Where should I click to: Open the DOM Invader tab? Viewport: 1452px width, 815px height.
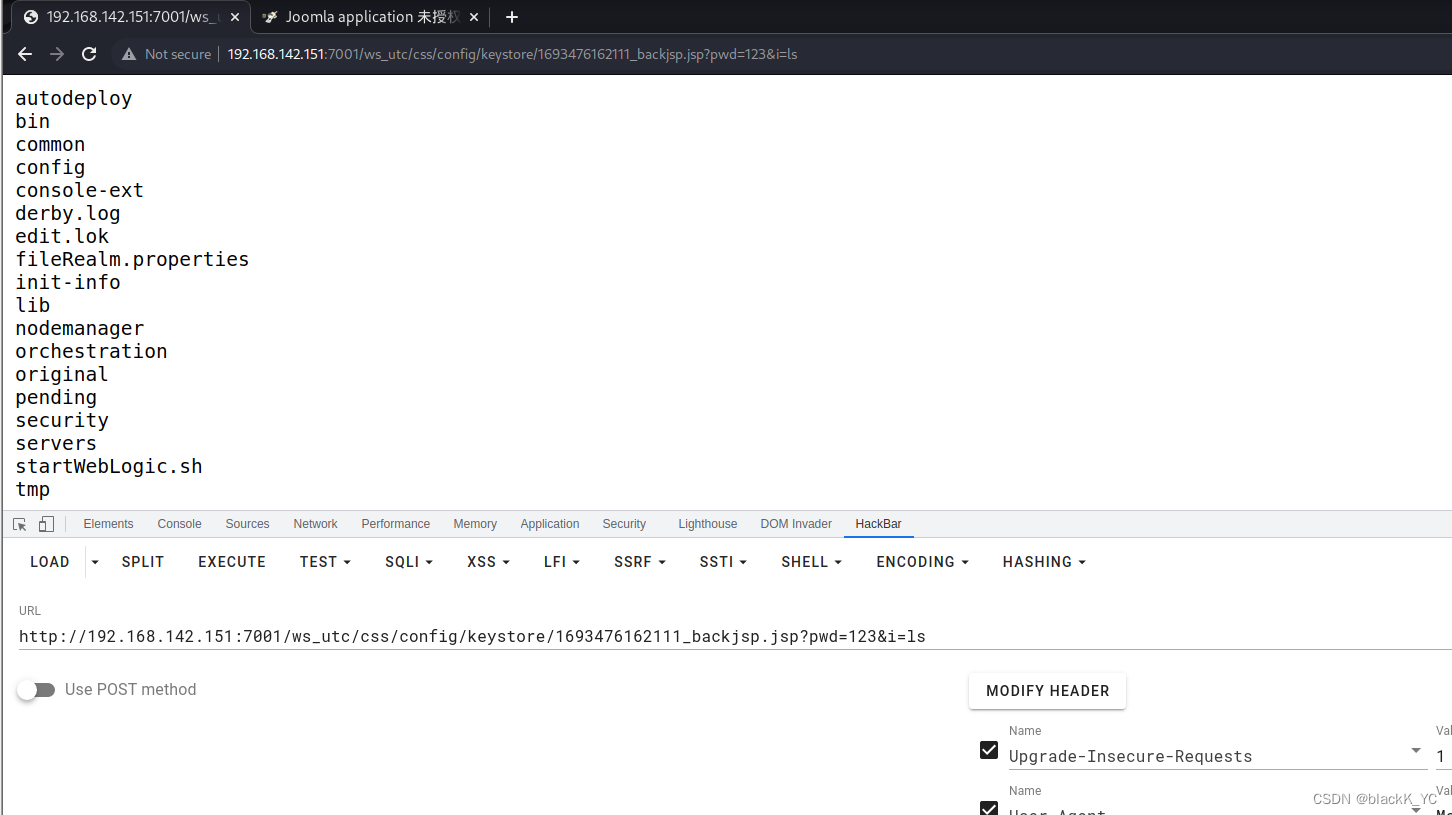point(796,524)
